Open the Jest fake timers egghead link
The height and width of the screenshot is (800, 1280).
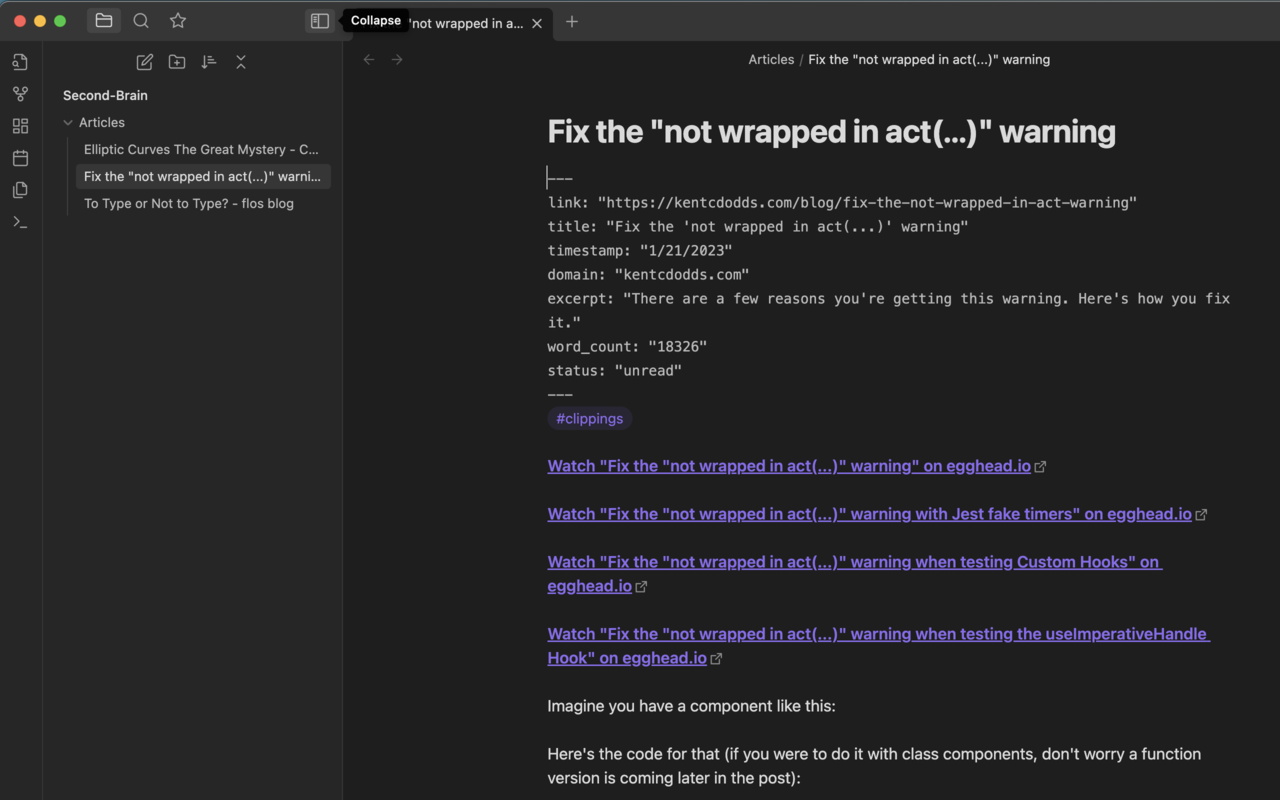coord(869,514)
